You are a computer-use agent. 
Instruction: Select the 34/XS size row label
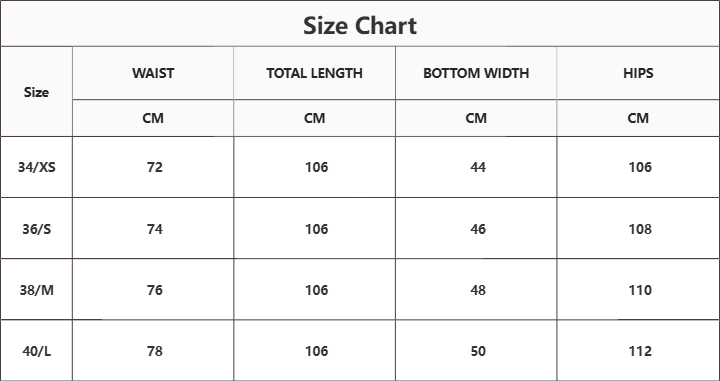click(x=37, y=167)
